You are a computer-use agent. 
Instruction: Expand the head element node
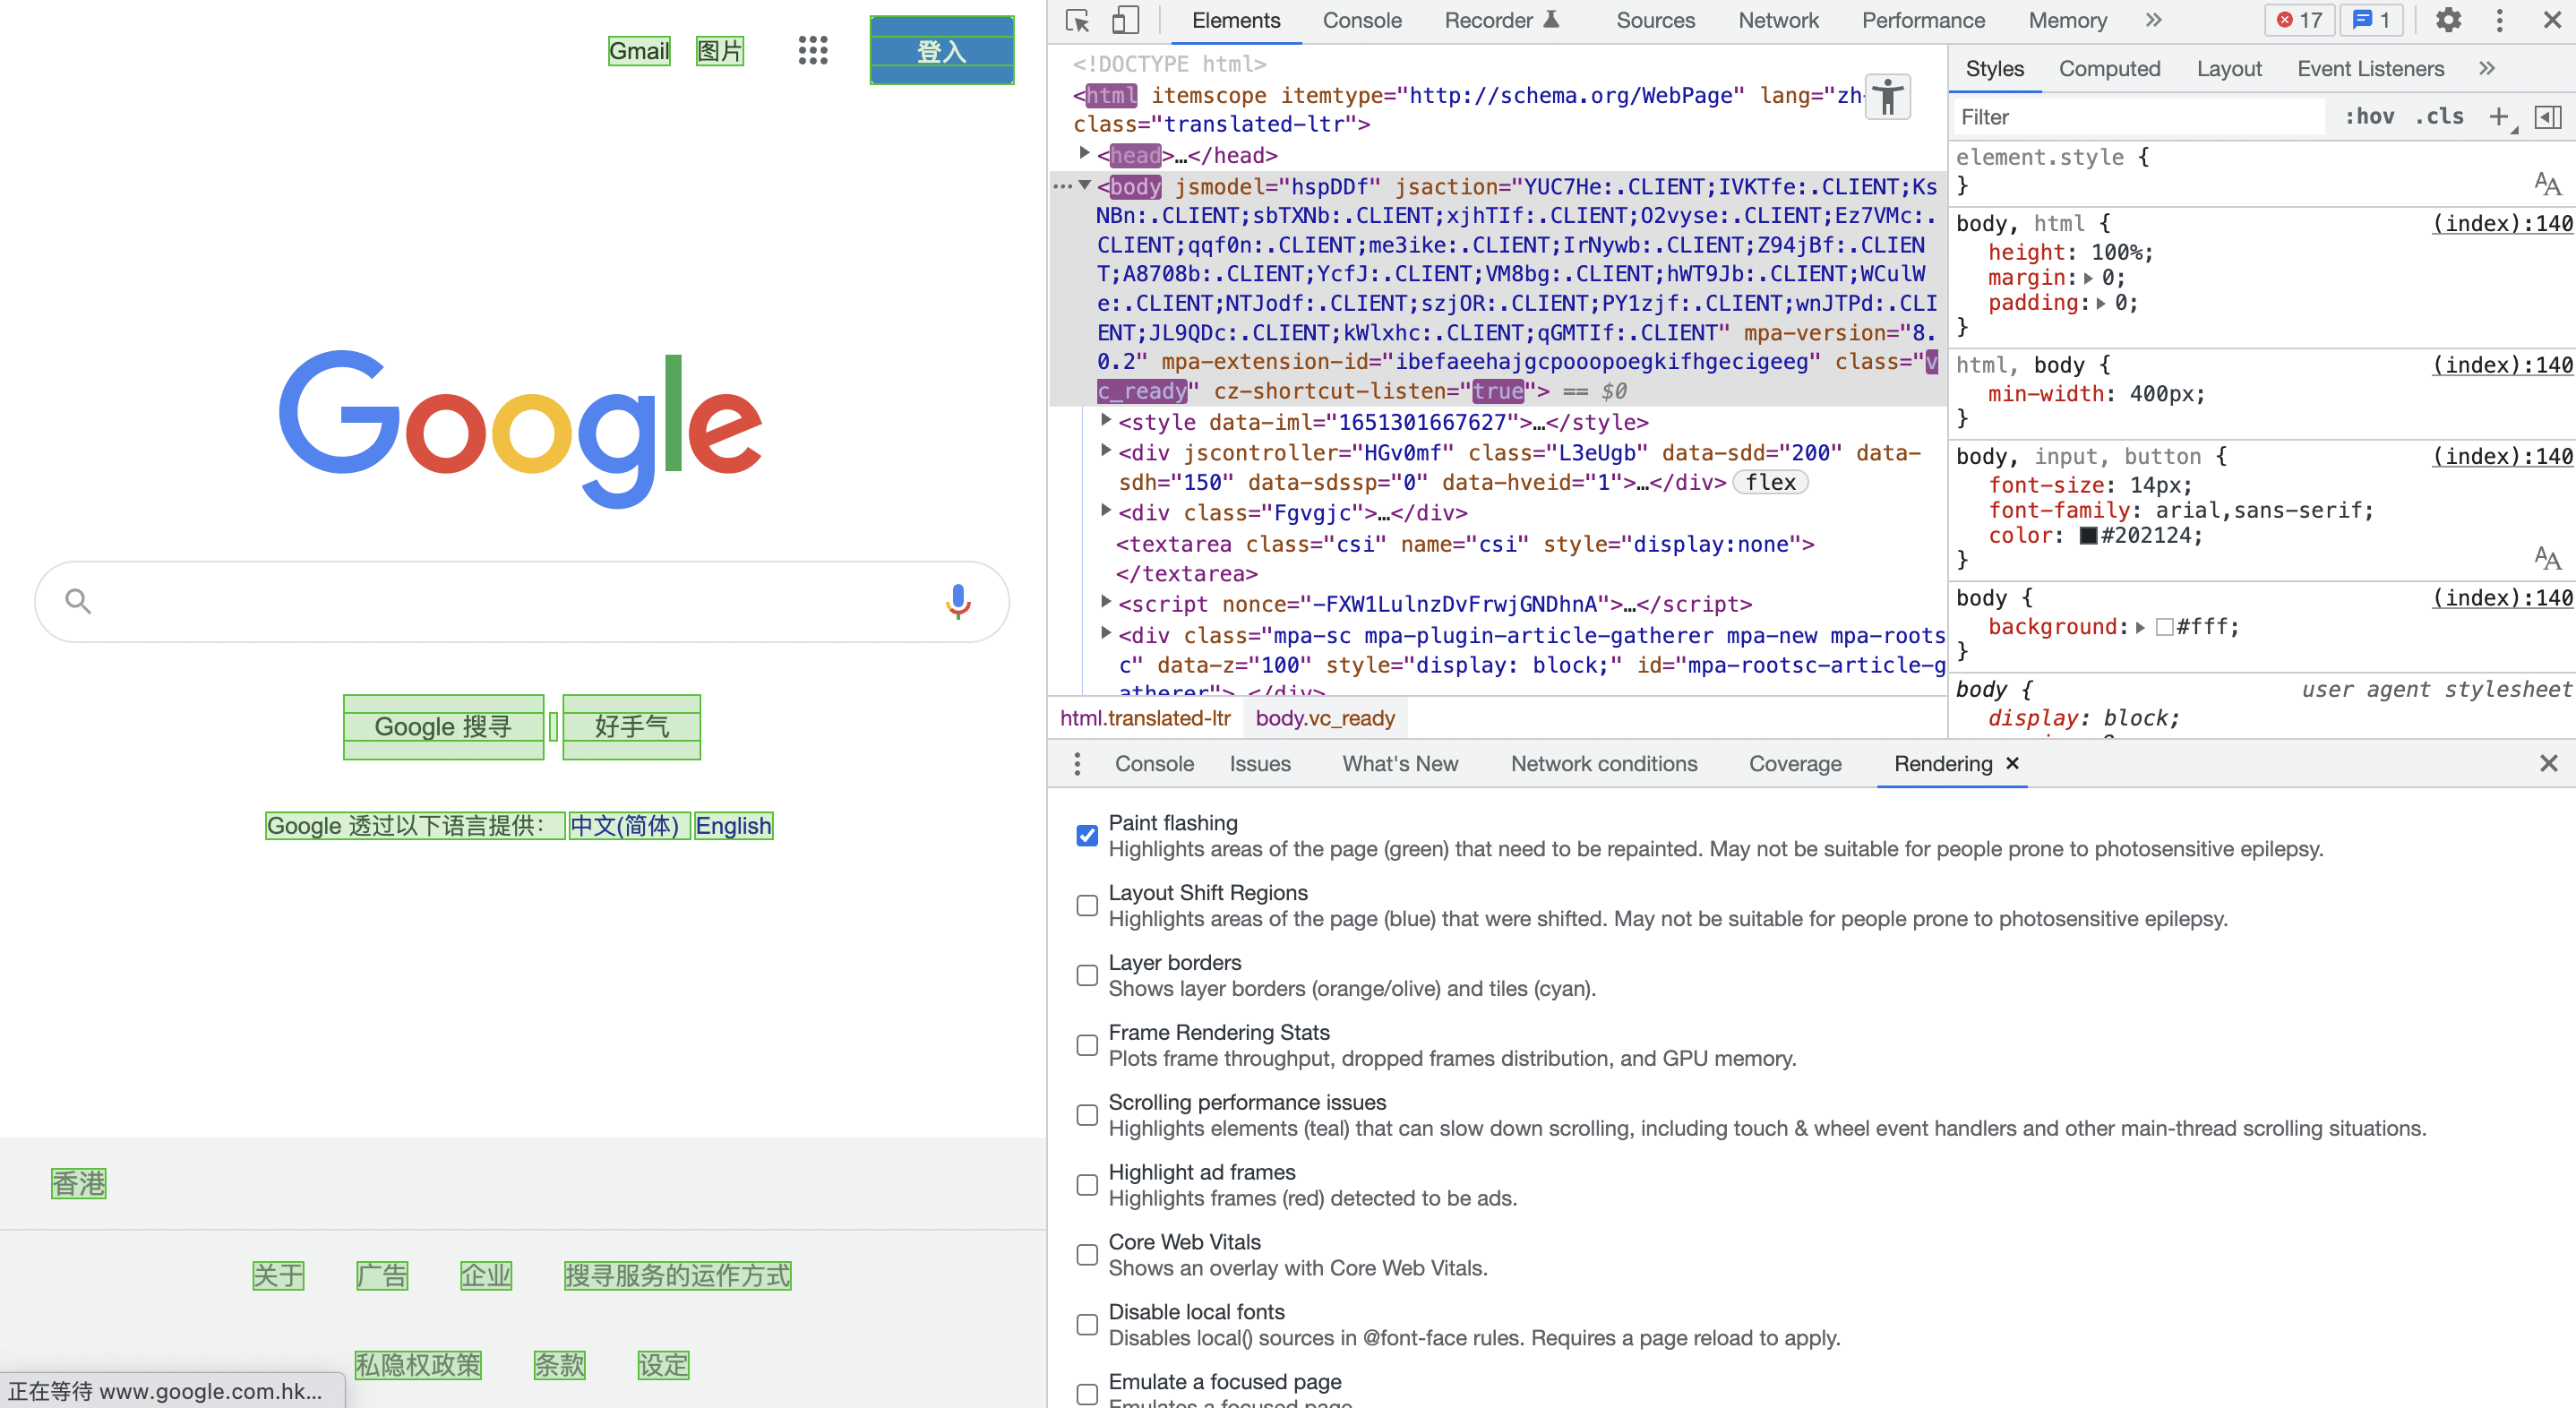[x=1084, y=154]
